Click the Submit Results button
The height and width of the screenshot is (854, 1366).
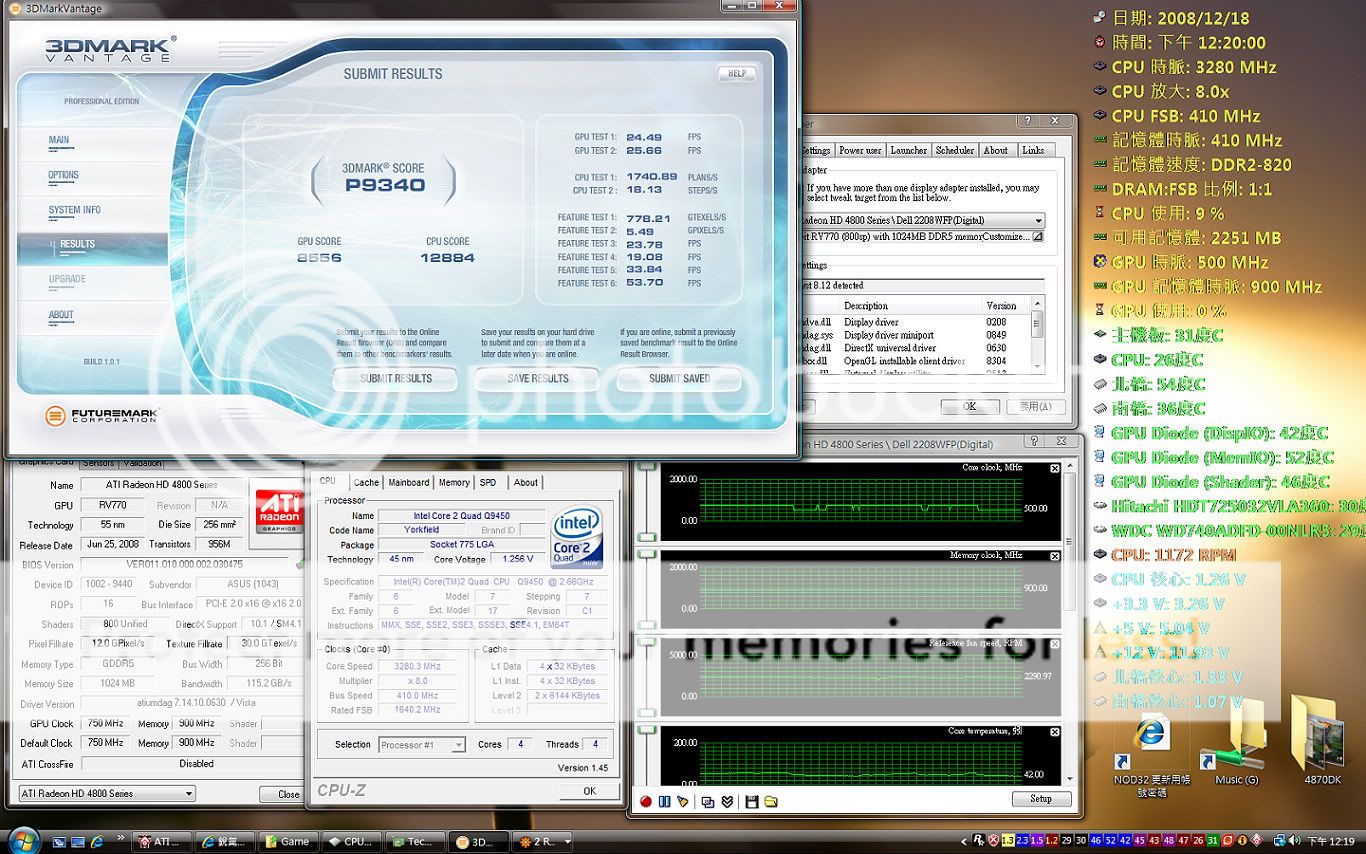pos(396,378)
